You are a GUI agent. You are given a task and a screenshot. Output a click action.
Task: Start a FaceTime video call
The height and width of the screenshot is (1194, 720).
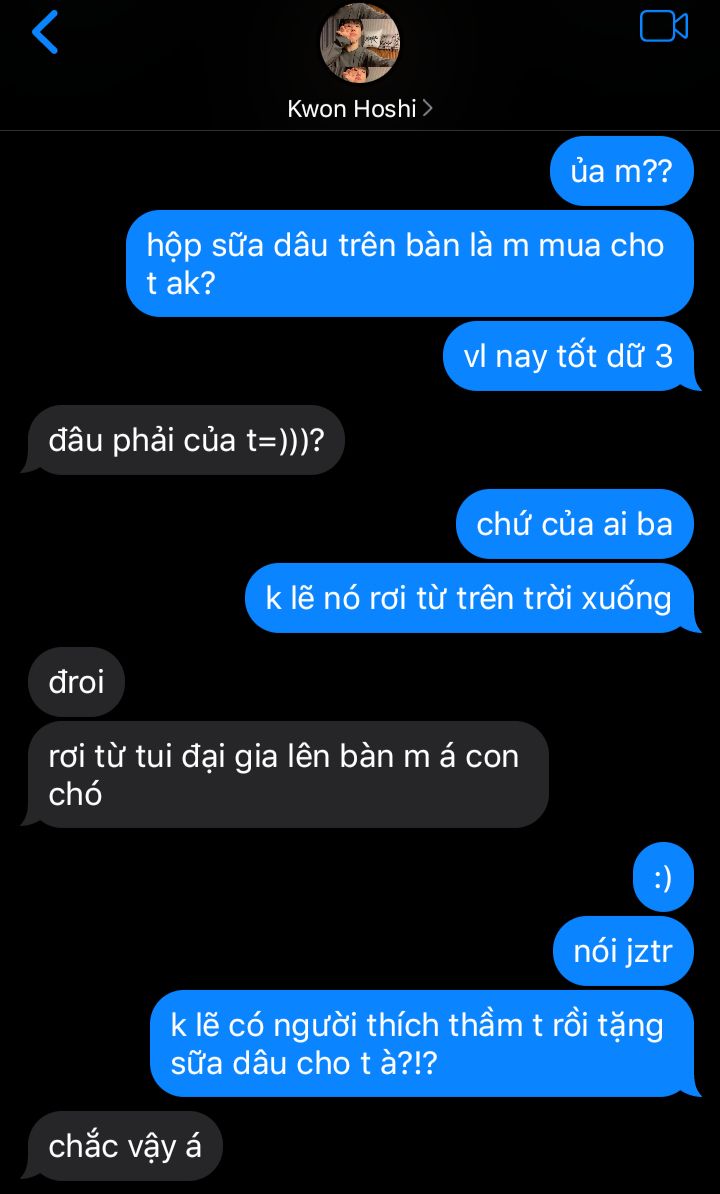click(664, 27)
